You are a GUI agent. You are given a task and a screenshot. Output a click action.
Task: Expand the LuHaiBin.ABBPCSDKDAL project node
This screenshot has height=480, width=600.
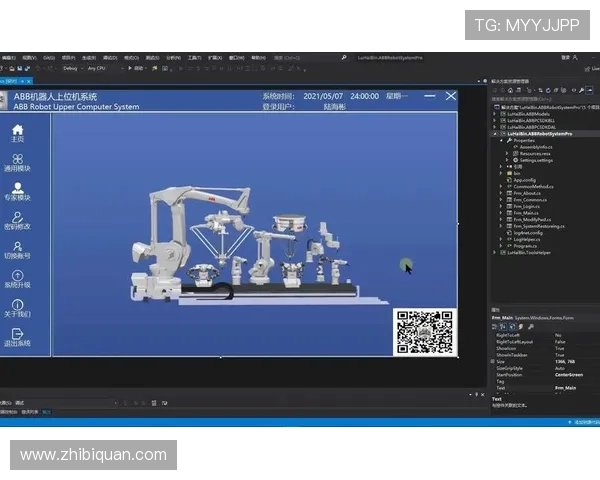(494, 127)
